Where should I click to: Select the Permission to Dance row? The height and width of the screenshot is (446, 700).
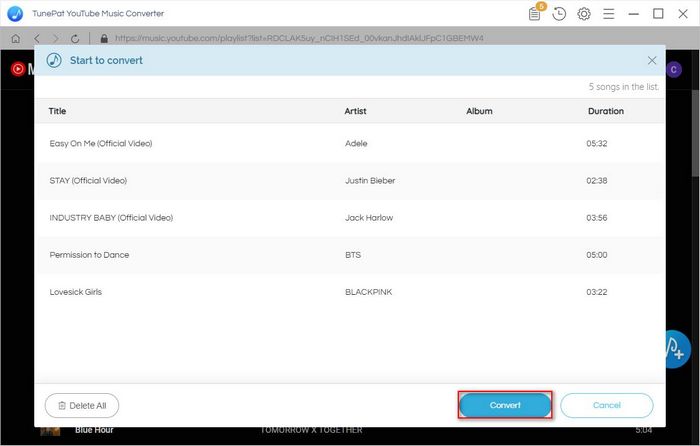350,254
